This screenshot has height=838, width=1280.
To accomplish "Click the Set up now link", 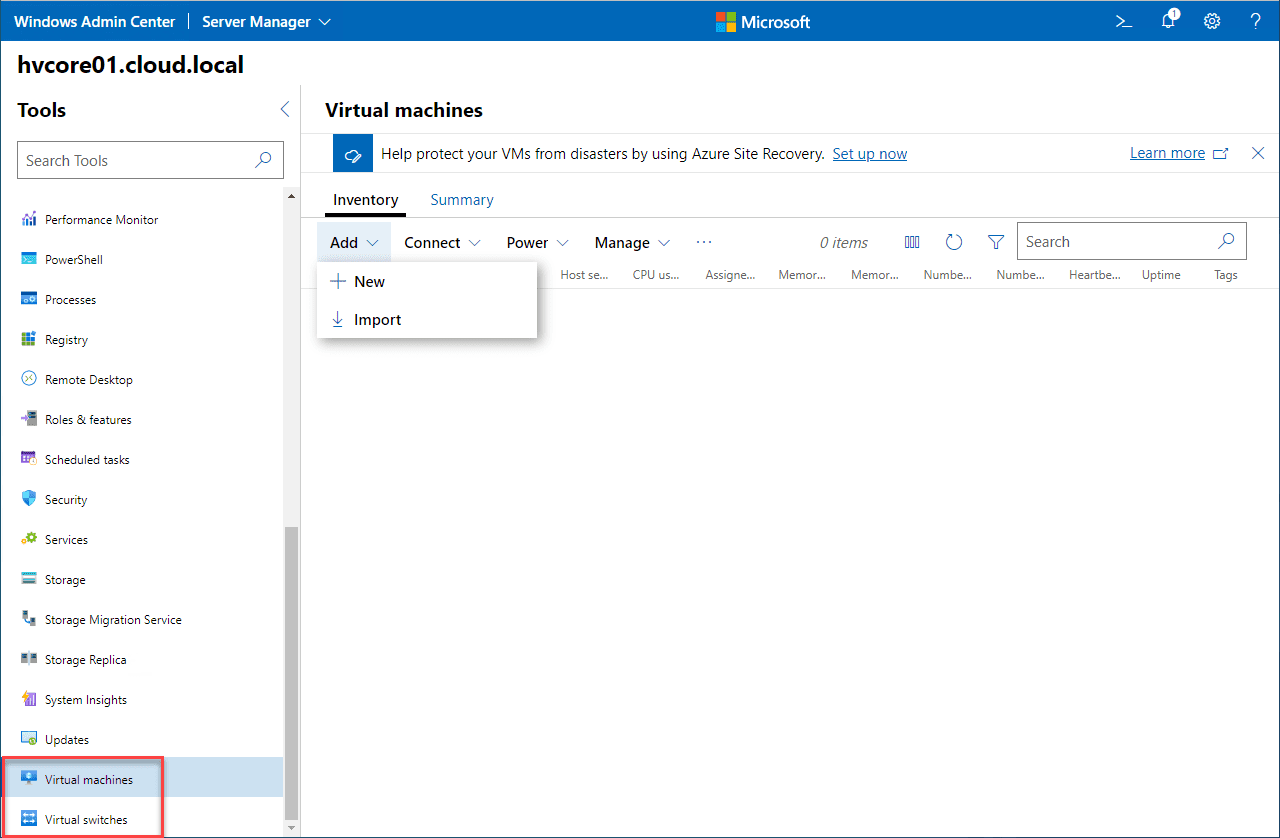I will (x=870, y=154).
